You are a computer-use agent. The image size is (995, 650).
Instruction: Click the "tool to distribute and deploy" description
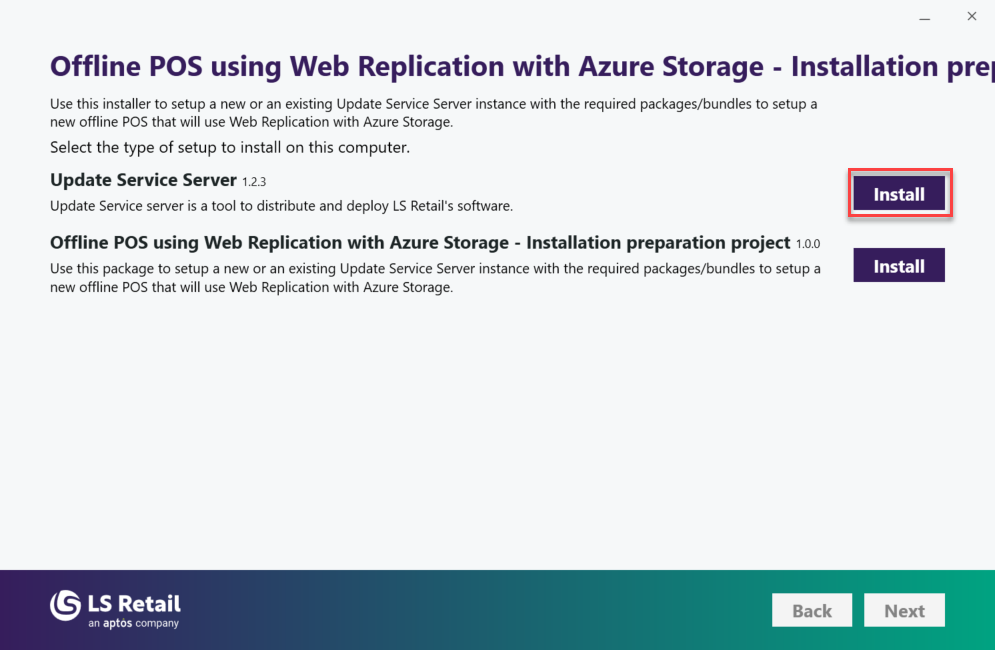pos(282,206)
